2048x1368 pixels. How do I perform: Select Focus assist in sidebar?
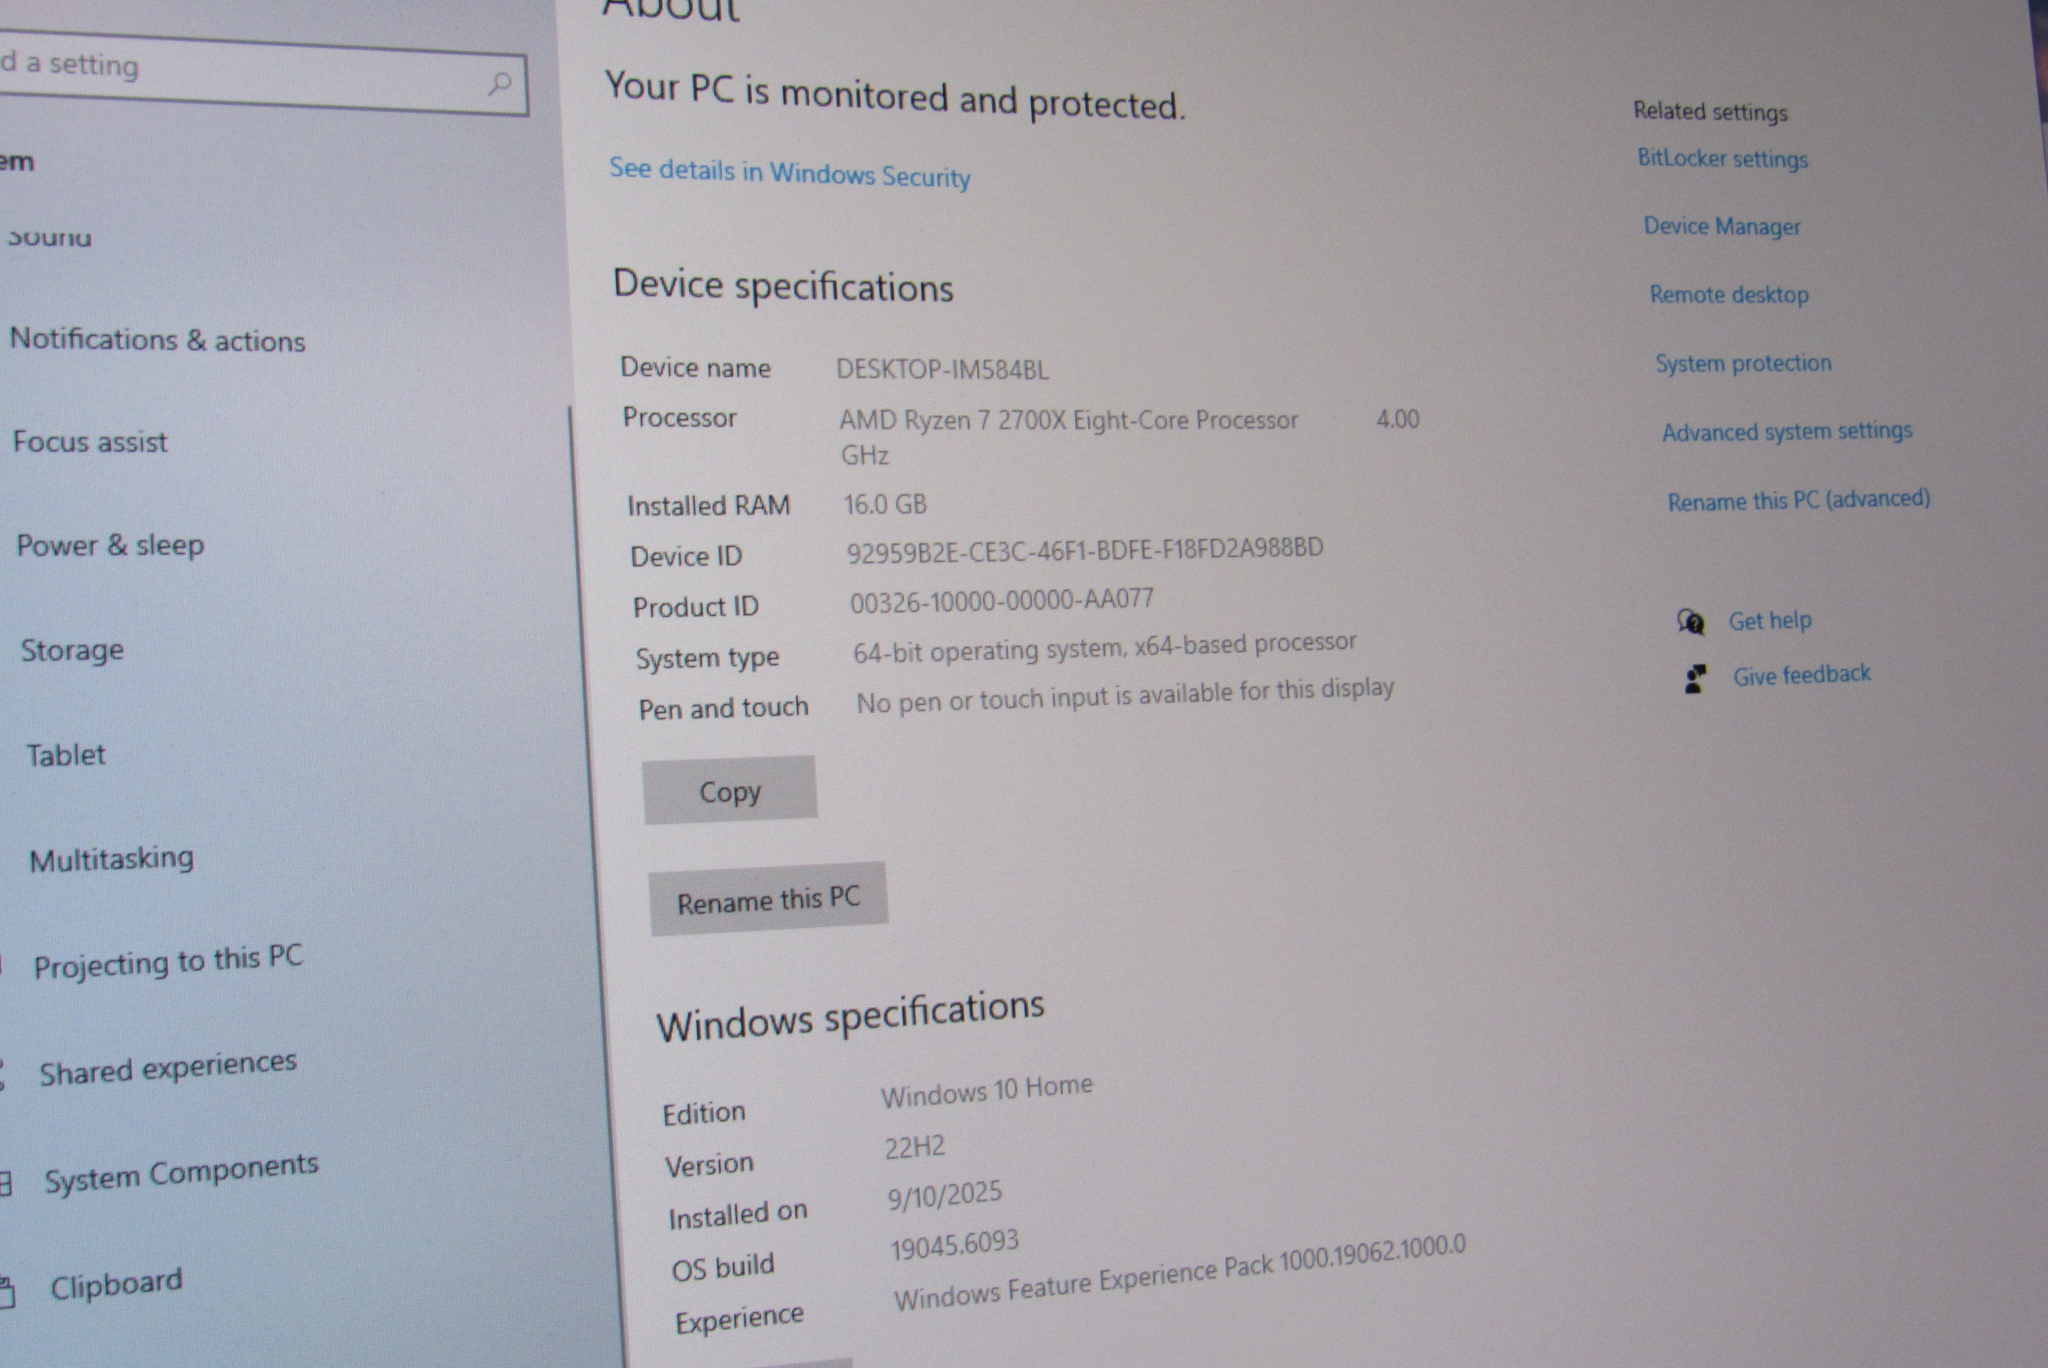[90, 442]
